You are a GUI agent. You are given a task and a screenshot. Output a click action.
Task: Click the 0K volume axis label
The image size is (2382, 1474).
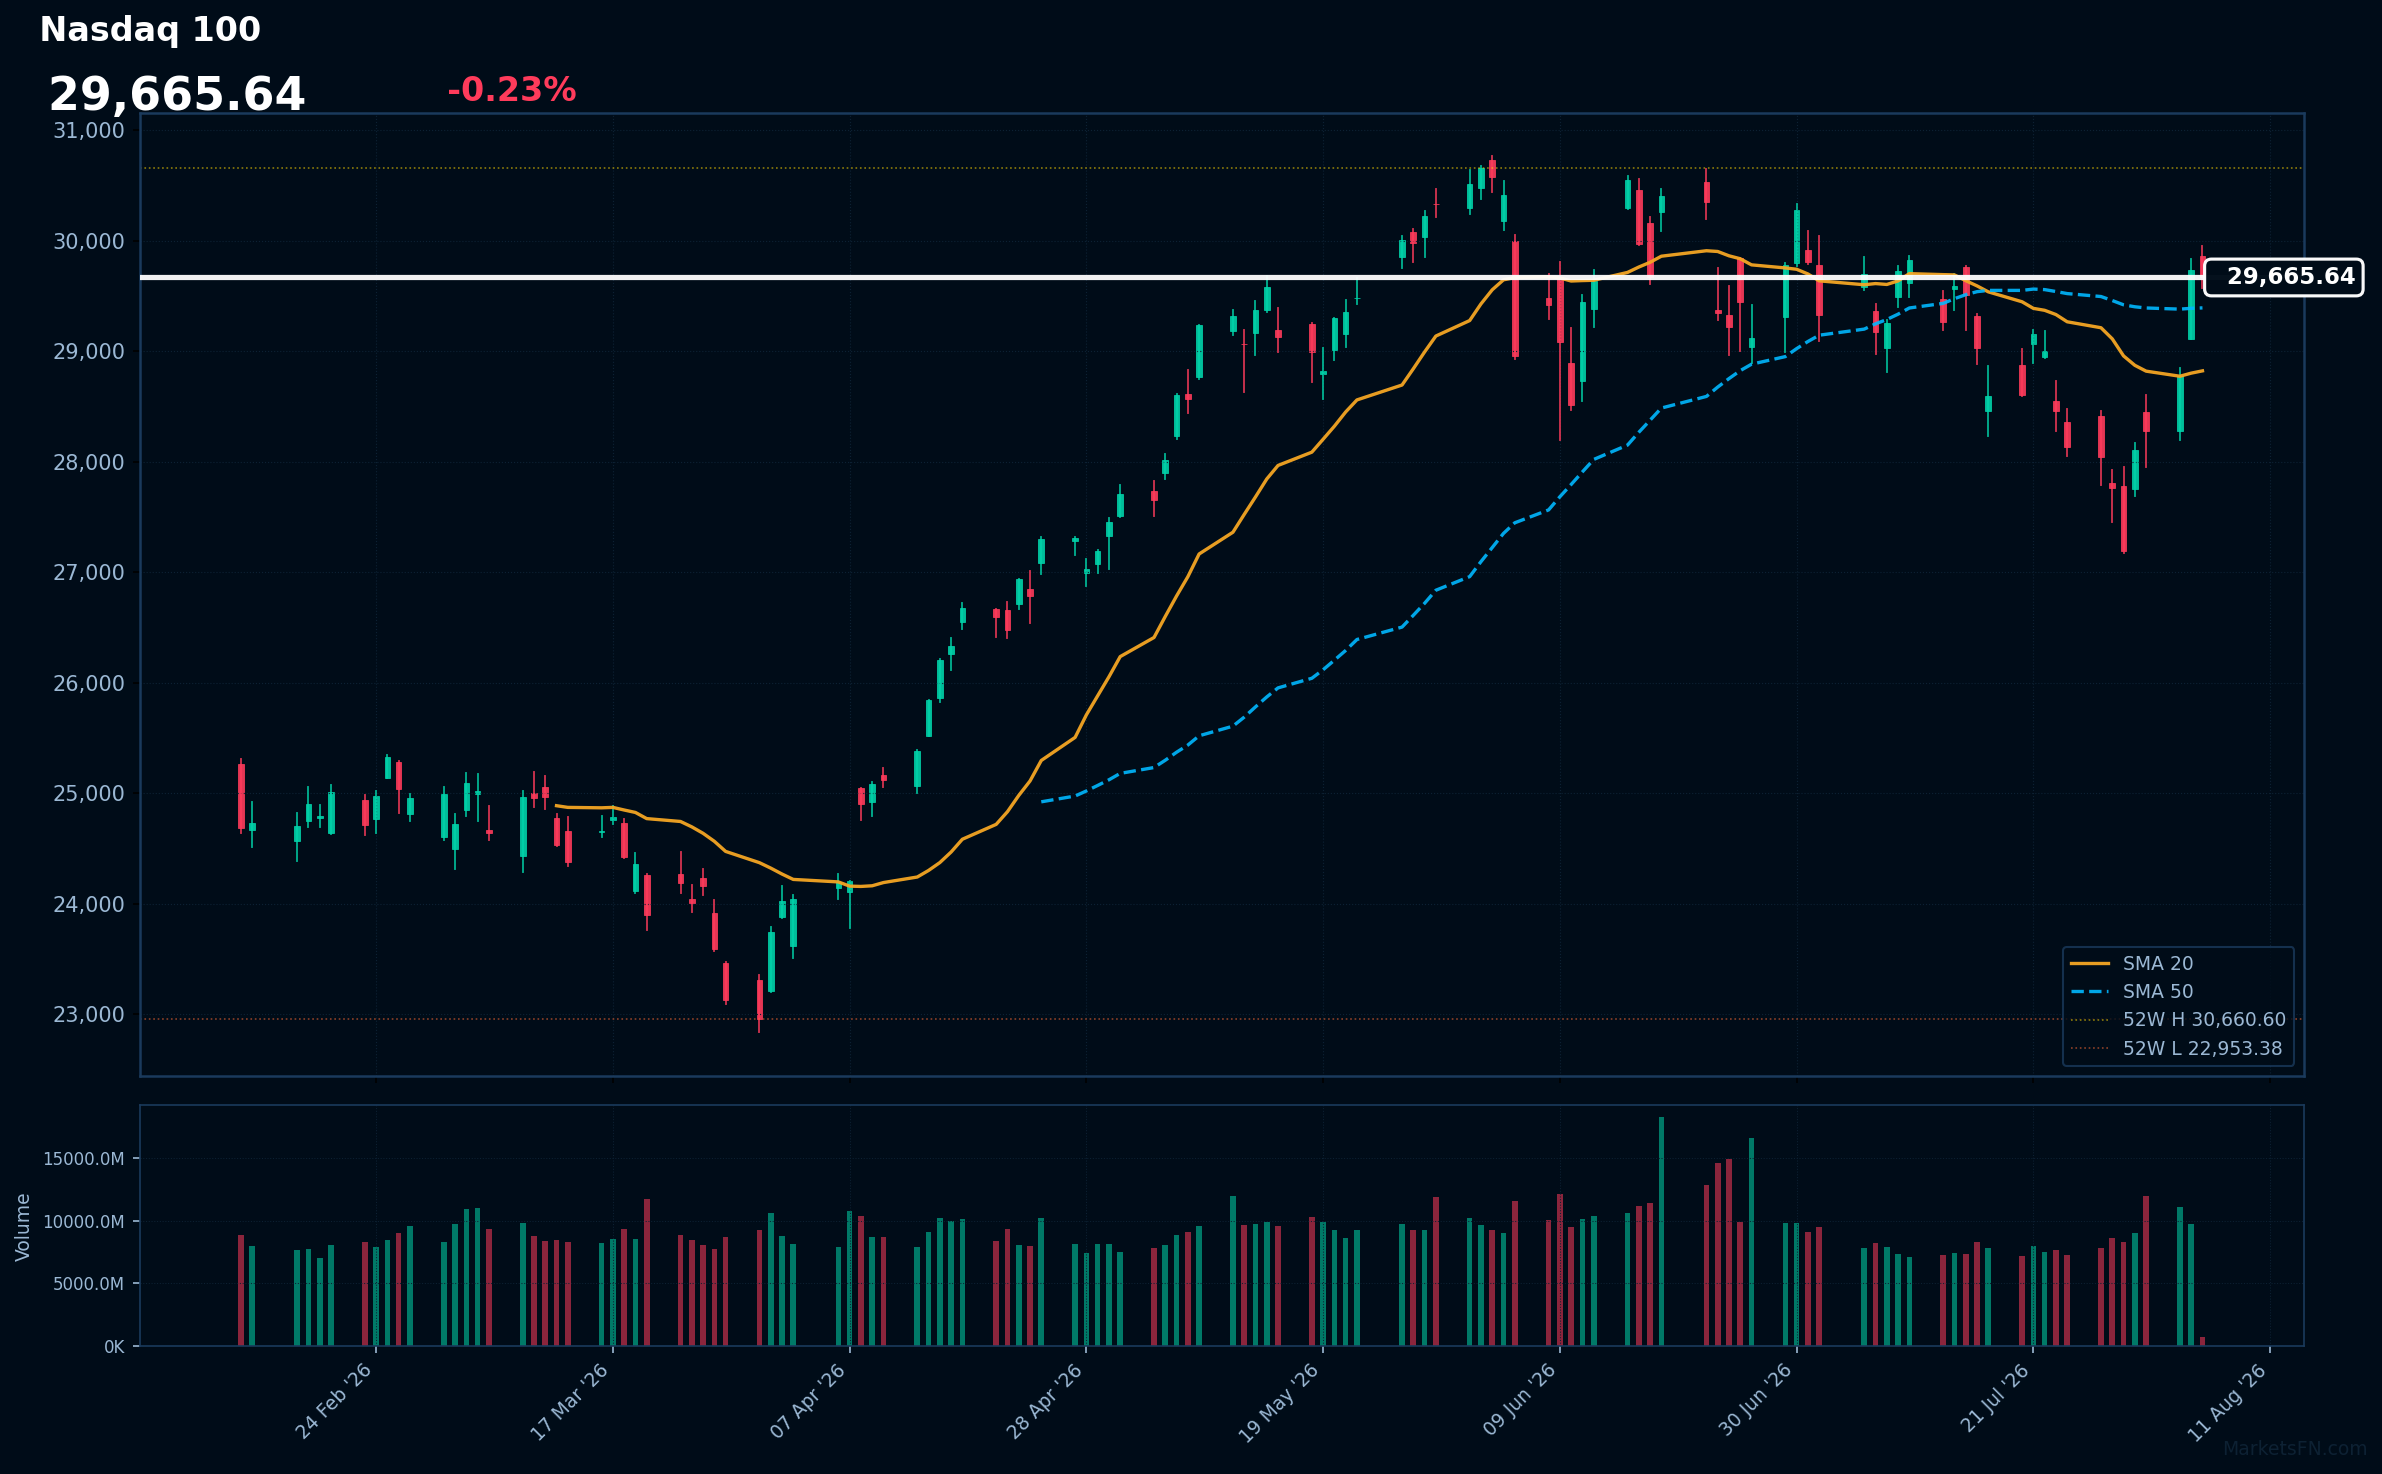click(115, 1347)
